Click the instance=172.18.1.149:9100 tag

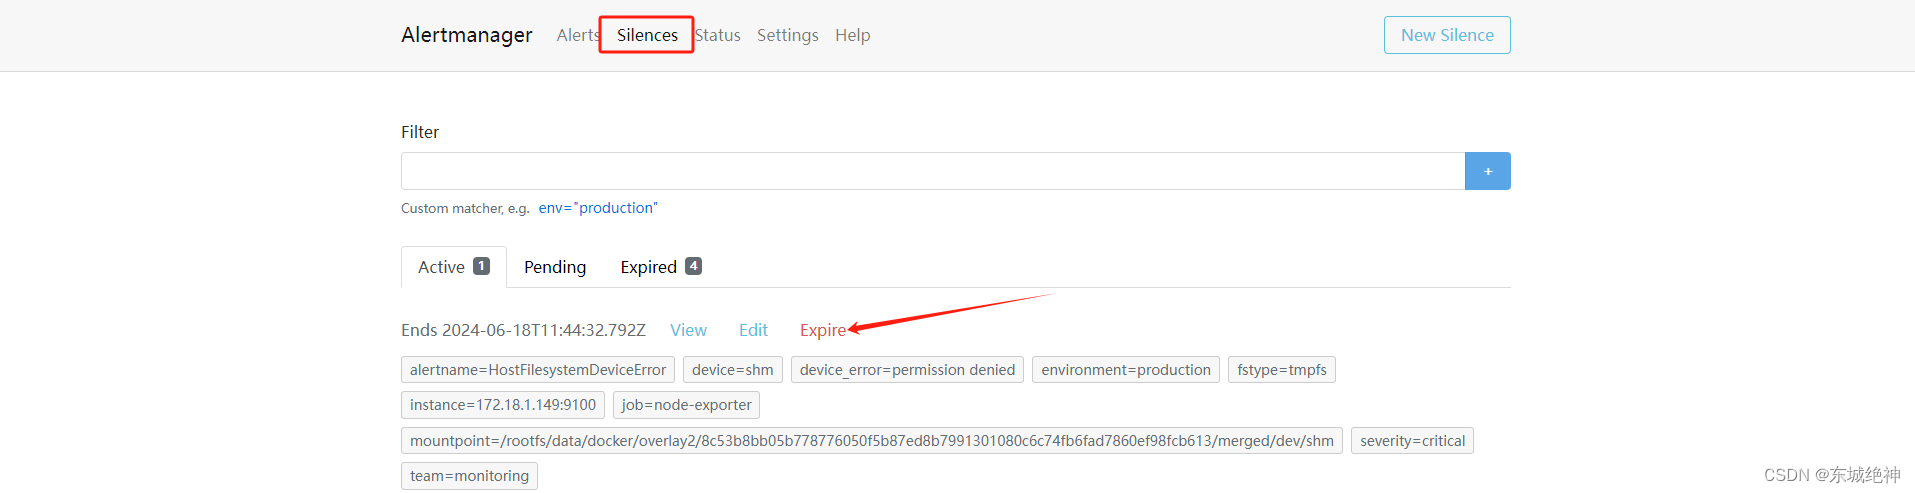(x=503, y=405)
